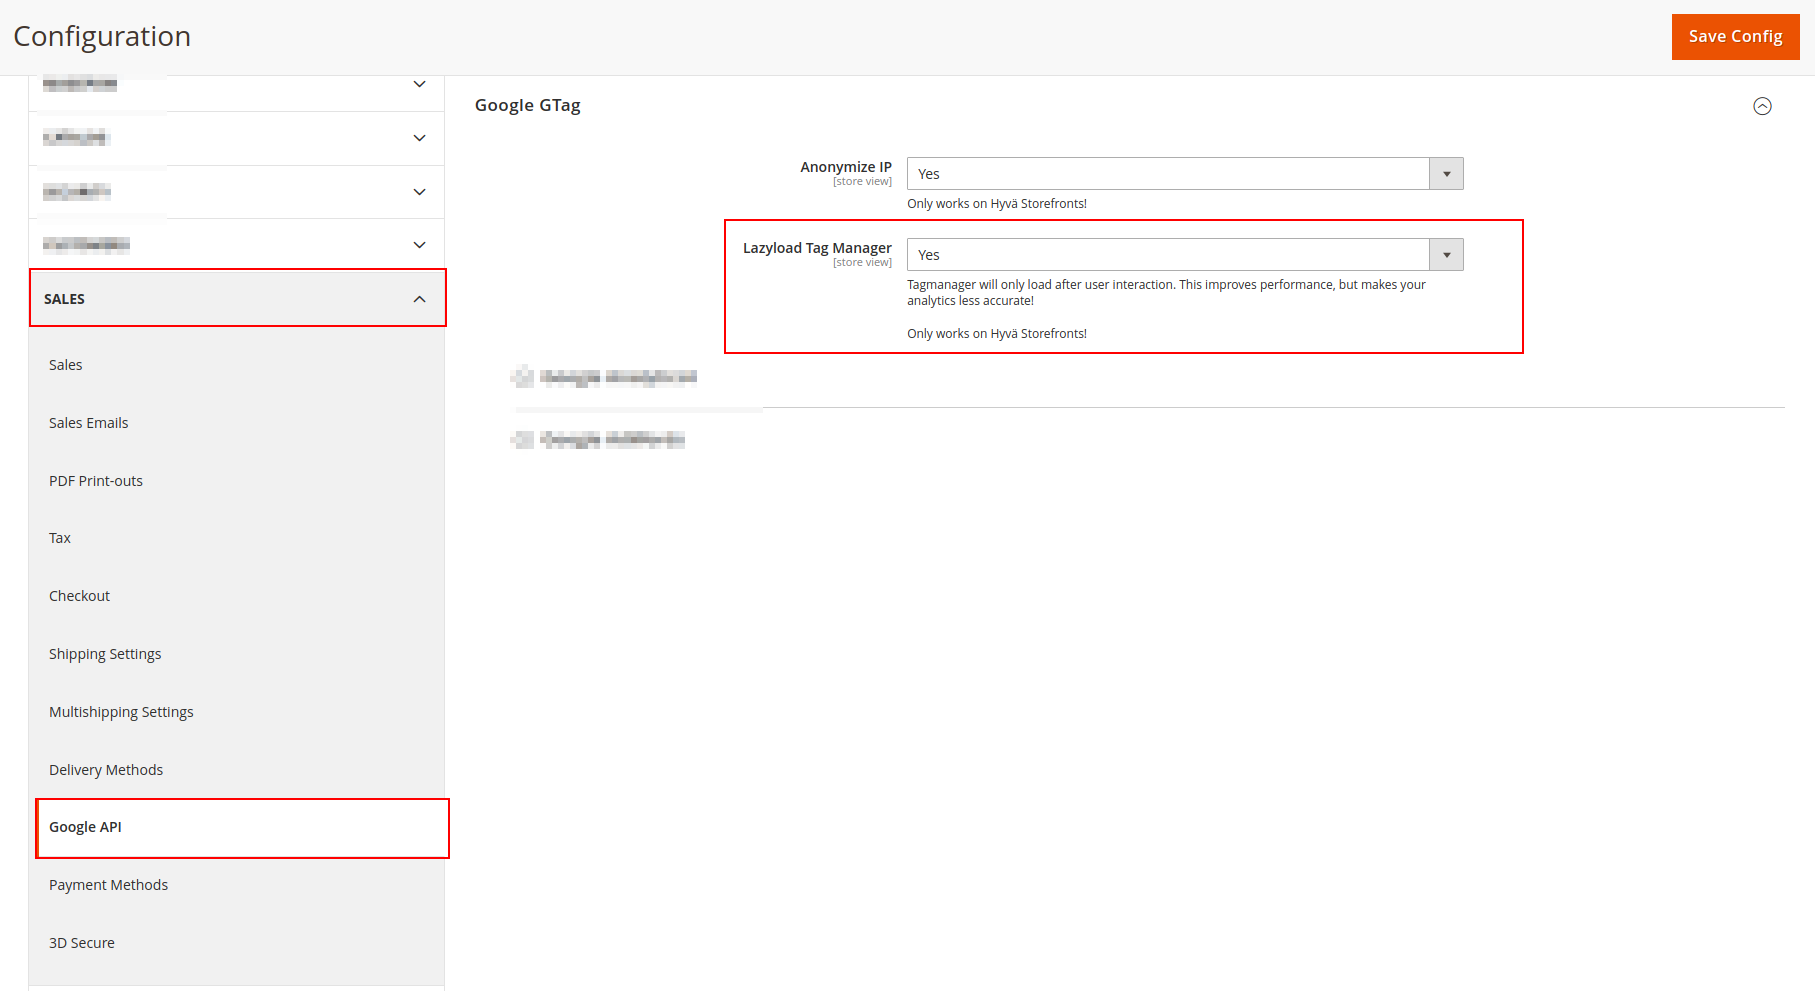The width and height of the screenshot is (1815, 991).
Task: Go to PDF Print-outs settings
Action: [x=96, y=481]
